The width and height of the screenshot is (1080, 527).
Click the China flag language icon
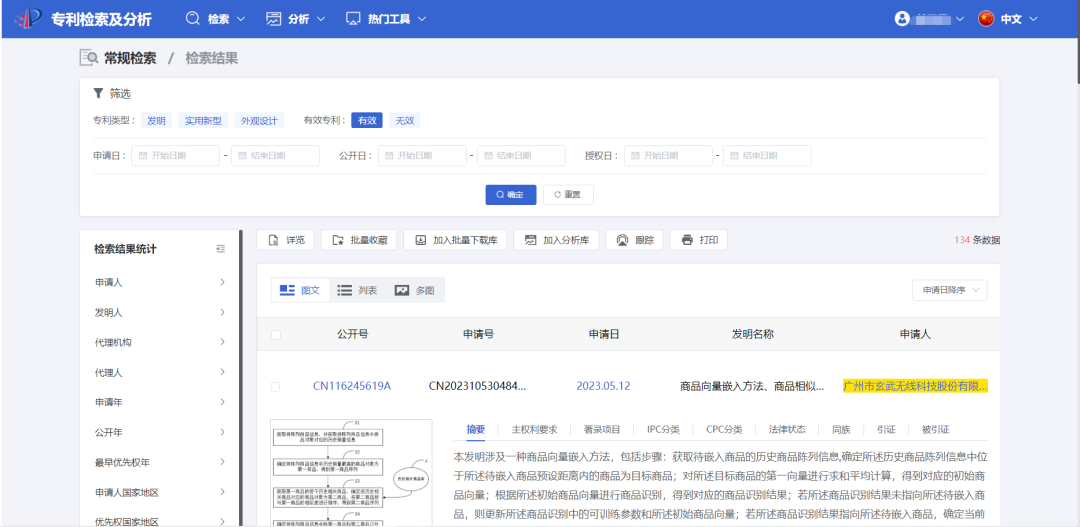[986, 19]
